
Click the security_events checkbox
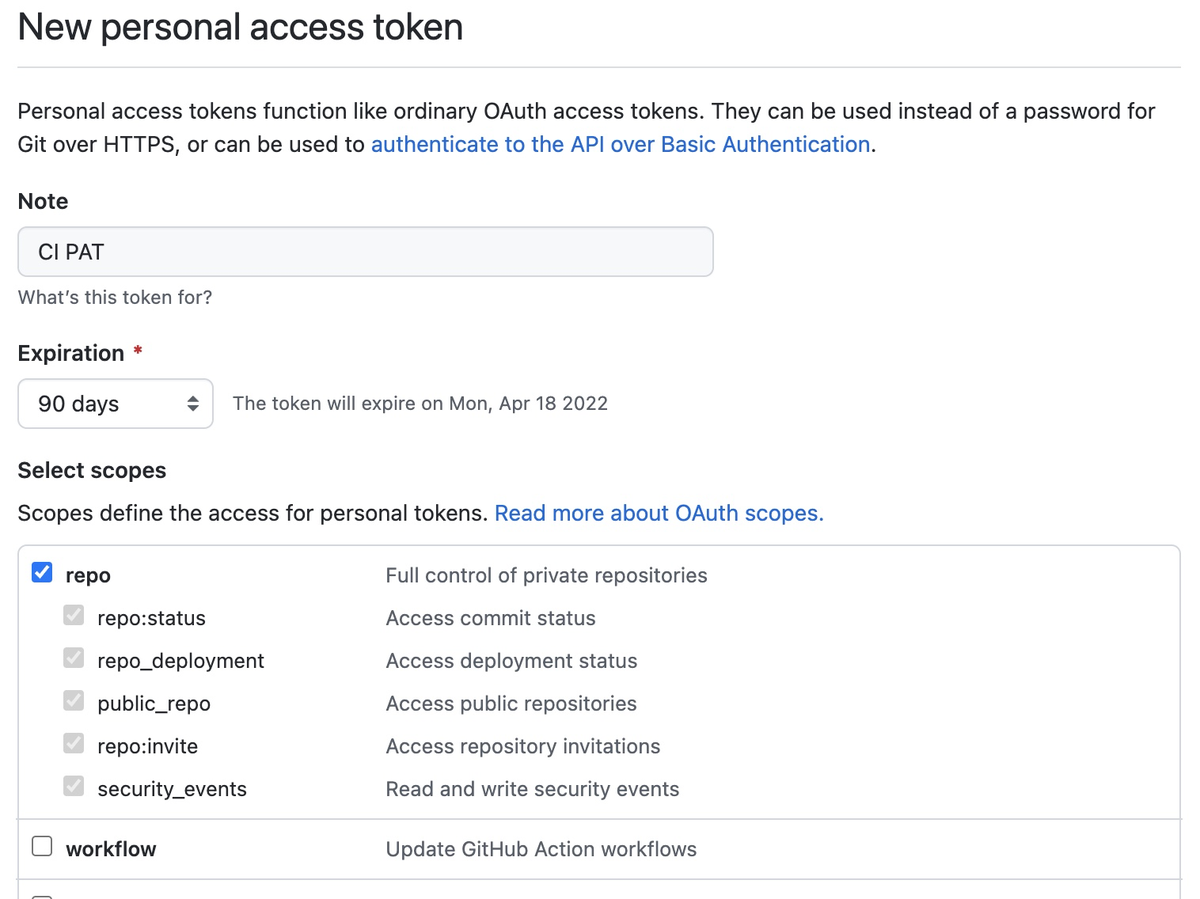tap(74, 786)
